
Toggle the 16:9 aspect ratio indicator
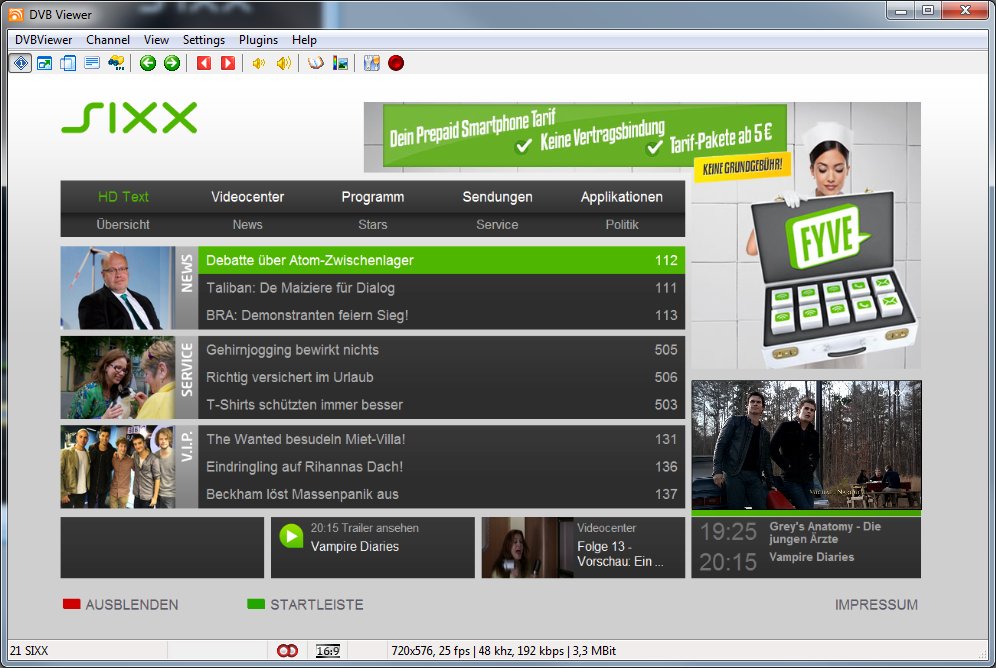point(328,651)
